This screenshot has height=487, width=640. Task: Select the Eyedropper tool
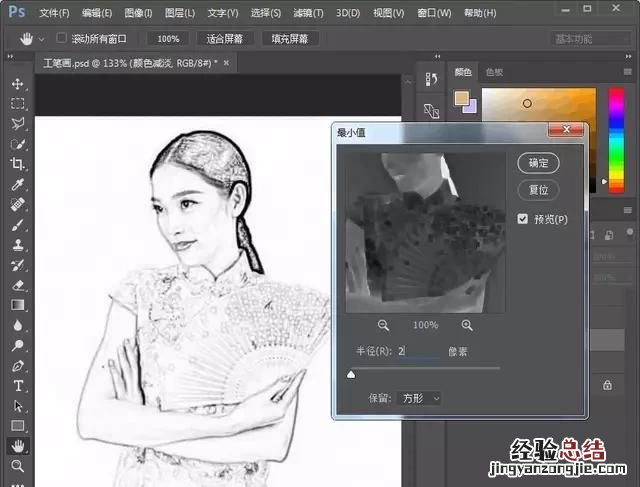coord(17,185)
